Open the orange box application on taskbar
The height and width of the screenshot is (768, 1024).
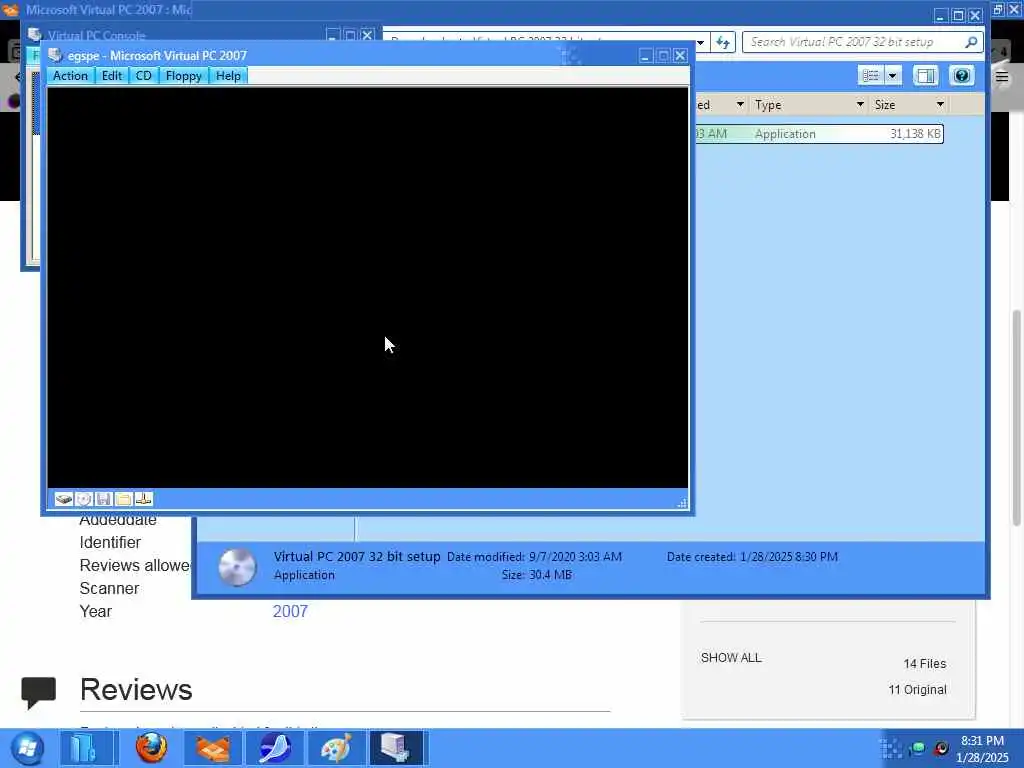pyautogui.click(x=213, y=748)
